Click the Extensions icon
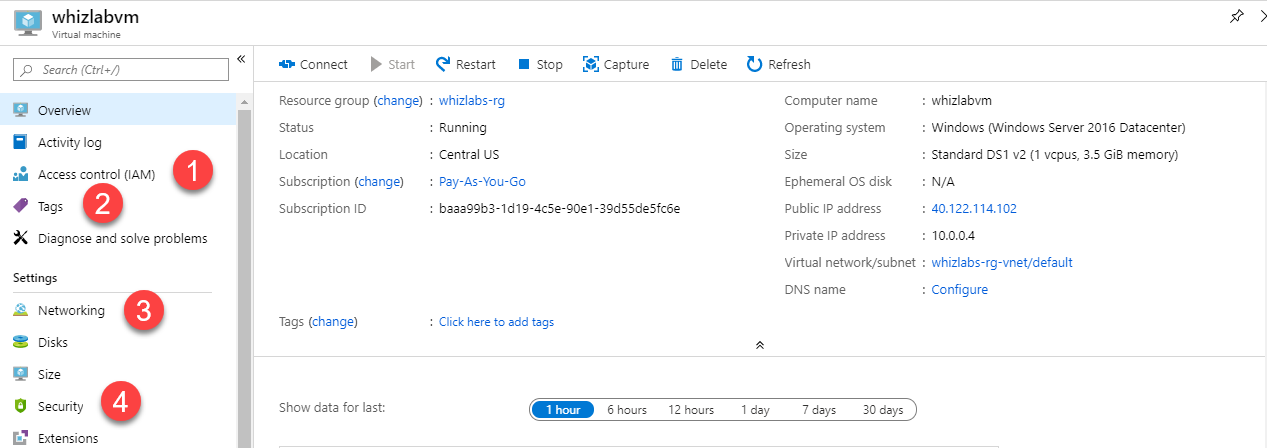Image resolution: width=1267 pixels, height=448 pixels. pyautogui.click(x=20, y=438)
